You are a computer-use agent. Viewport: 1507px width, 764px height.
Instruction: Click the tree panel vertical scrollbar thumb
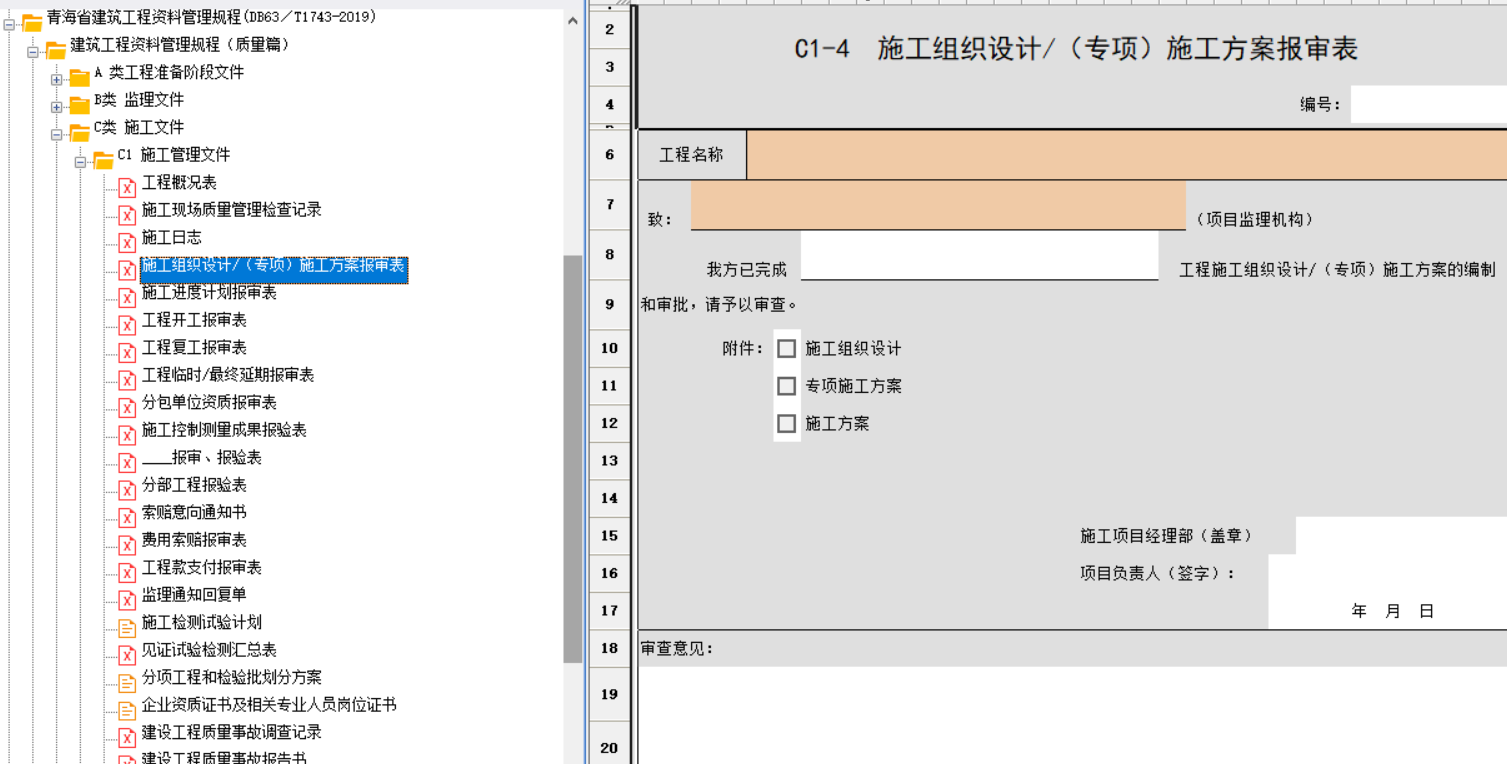coord(572,459)
